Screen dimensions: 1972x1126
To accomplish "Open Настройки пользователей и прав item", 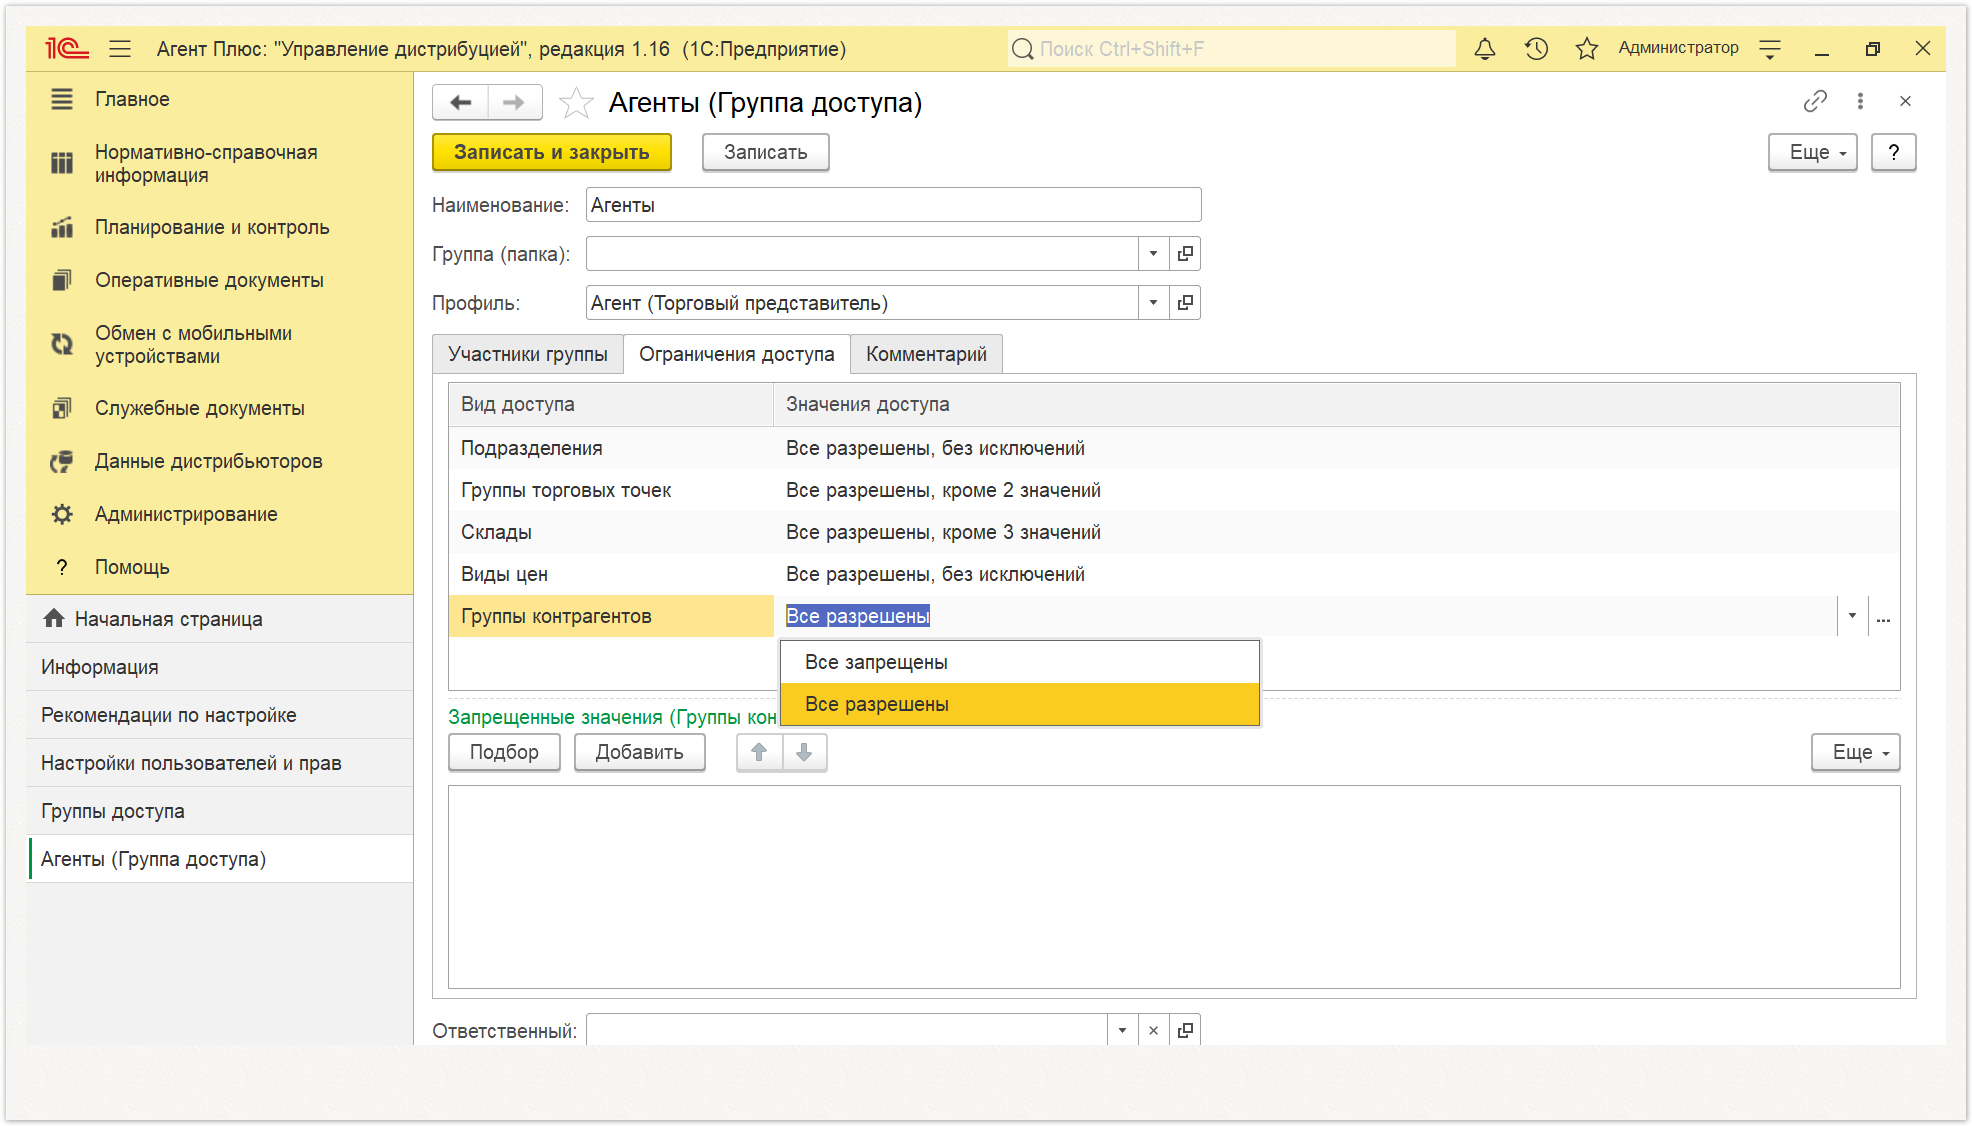I will point(220,763).
